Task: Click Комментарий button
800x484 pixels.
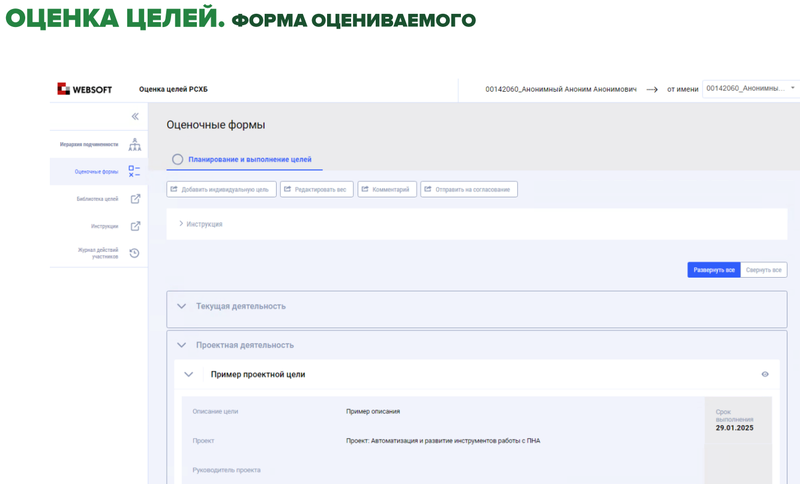Action: coord(387,189)
